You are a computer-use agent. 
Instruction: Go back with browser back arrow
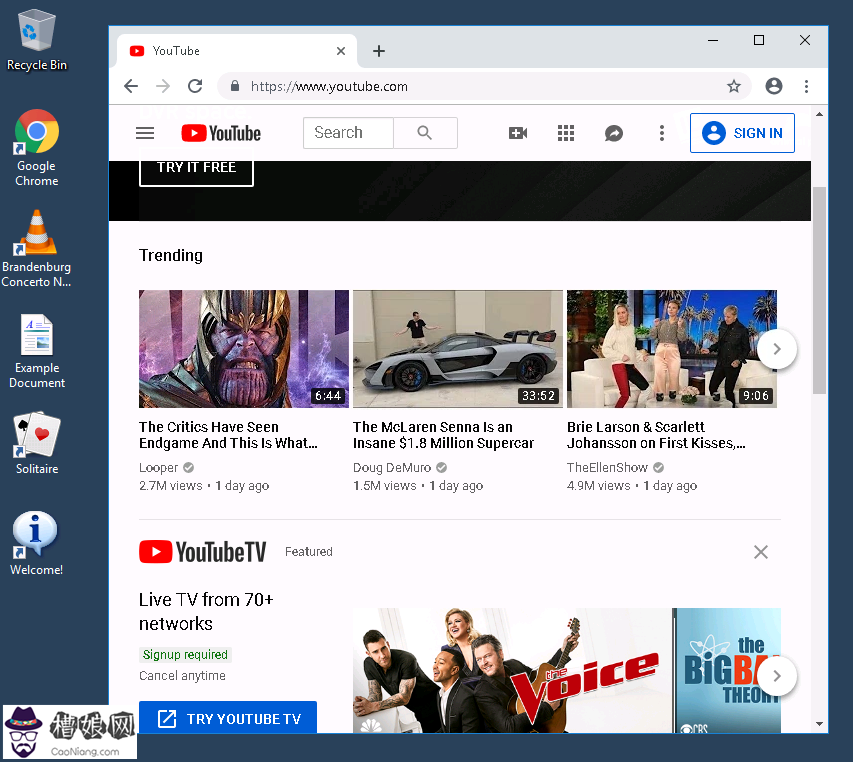tap(131, 86)
